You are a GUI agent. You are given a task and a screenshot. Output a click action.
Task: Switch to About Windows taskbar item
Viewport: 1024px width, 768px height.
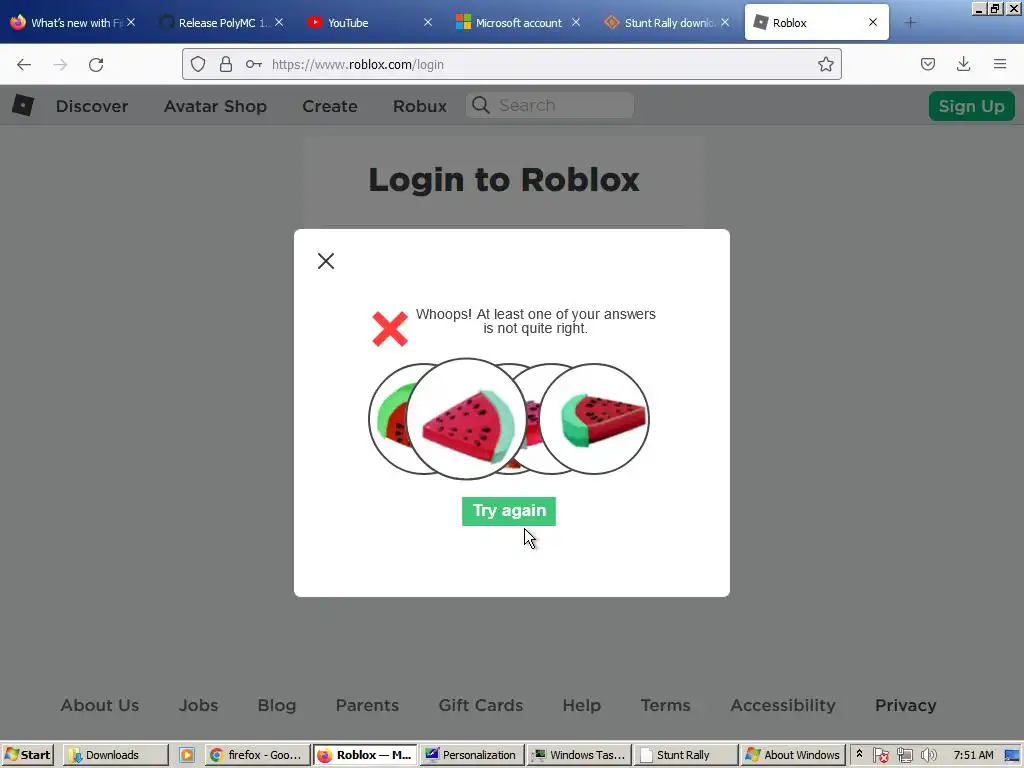click(793, 755)
